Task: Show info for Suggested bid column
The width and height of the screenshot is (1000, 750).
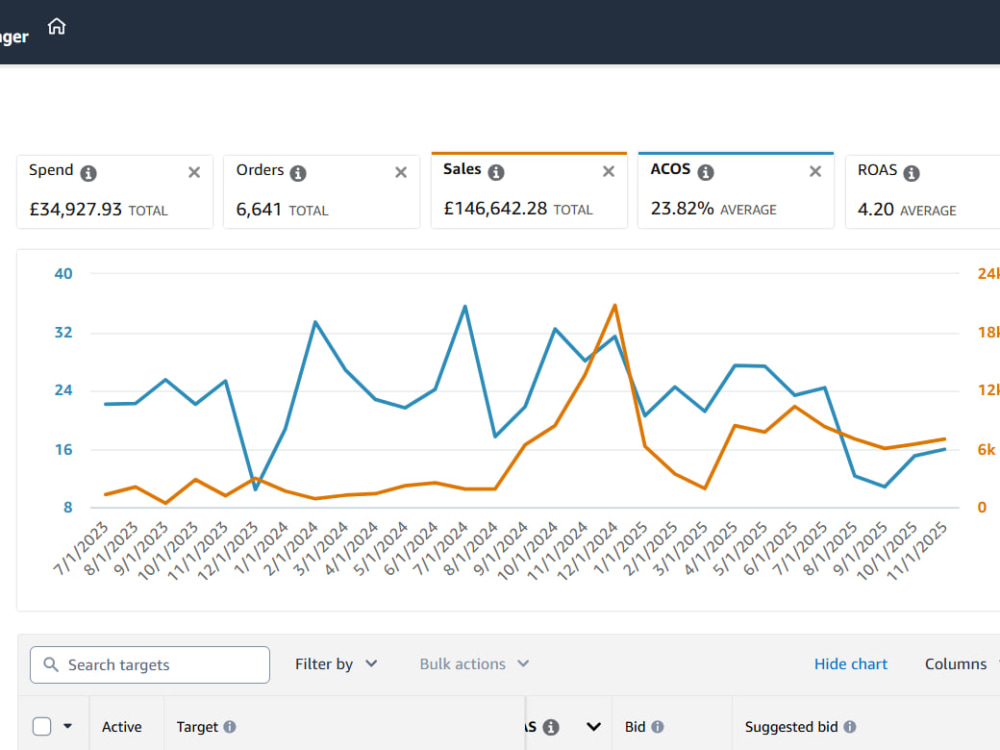Action: coord(849,726)
